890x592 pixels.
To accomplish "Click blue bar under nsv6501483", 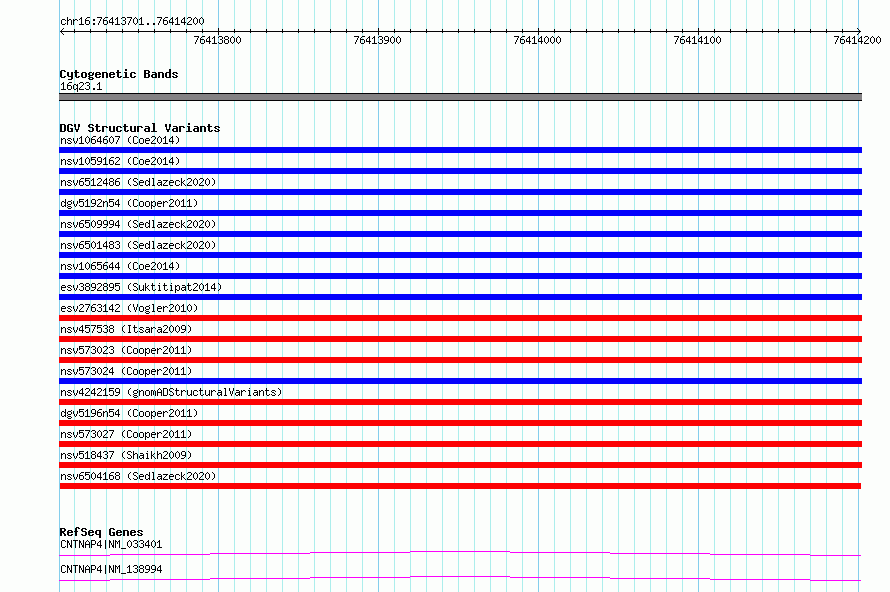I will [x=460, y=255].
